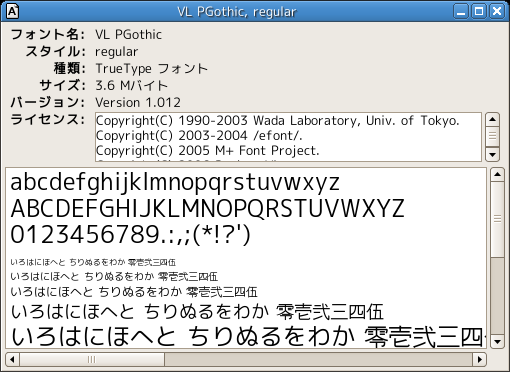Click the M+ Font Project copyright line

(208, 151)
